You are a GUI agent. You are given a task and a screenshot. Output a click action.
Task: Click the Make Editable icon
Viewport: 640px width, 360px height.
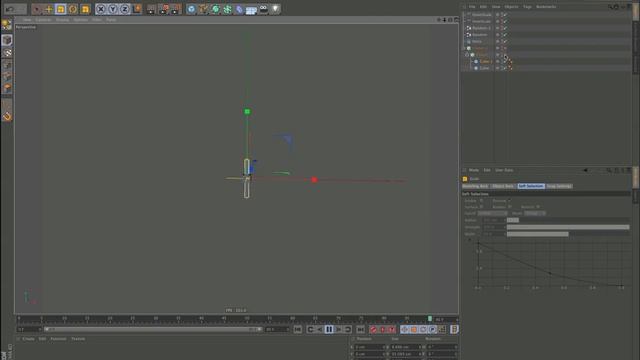point(7,24)
